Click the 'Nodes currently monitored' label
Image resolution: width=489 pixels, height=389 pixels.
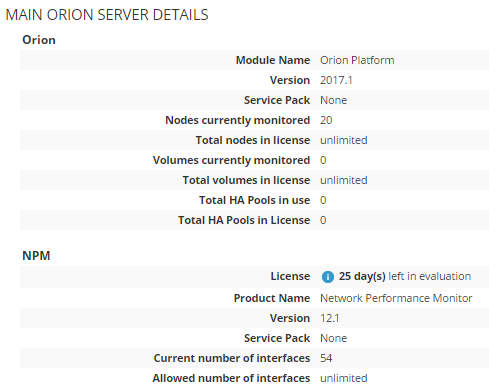[x=238, y=120]
